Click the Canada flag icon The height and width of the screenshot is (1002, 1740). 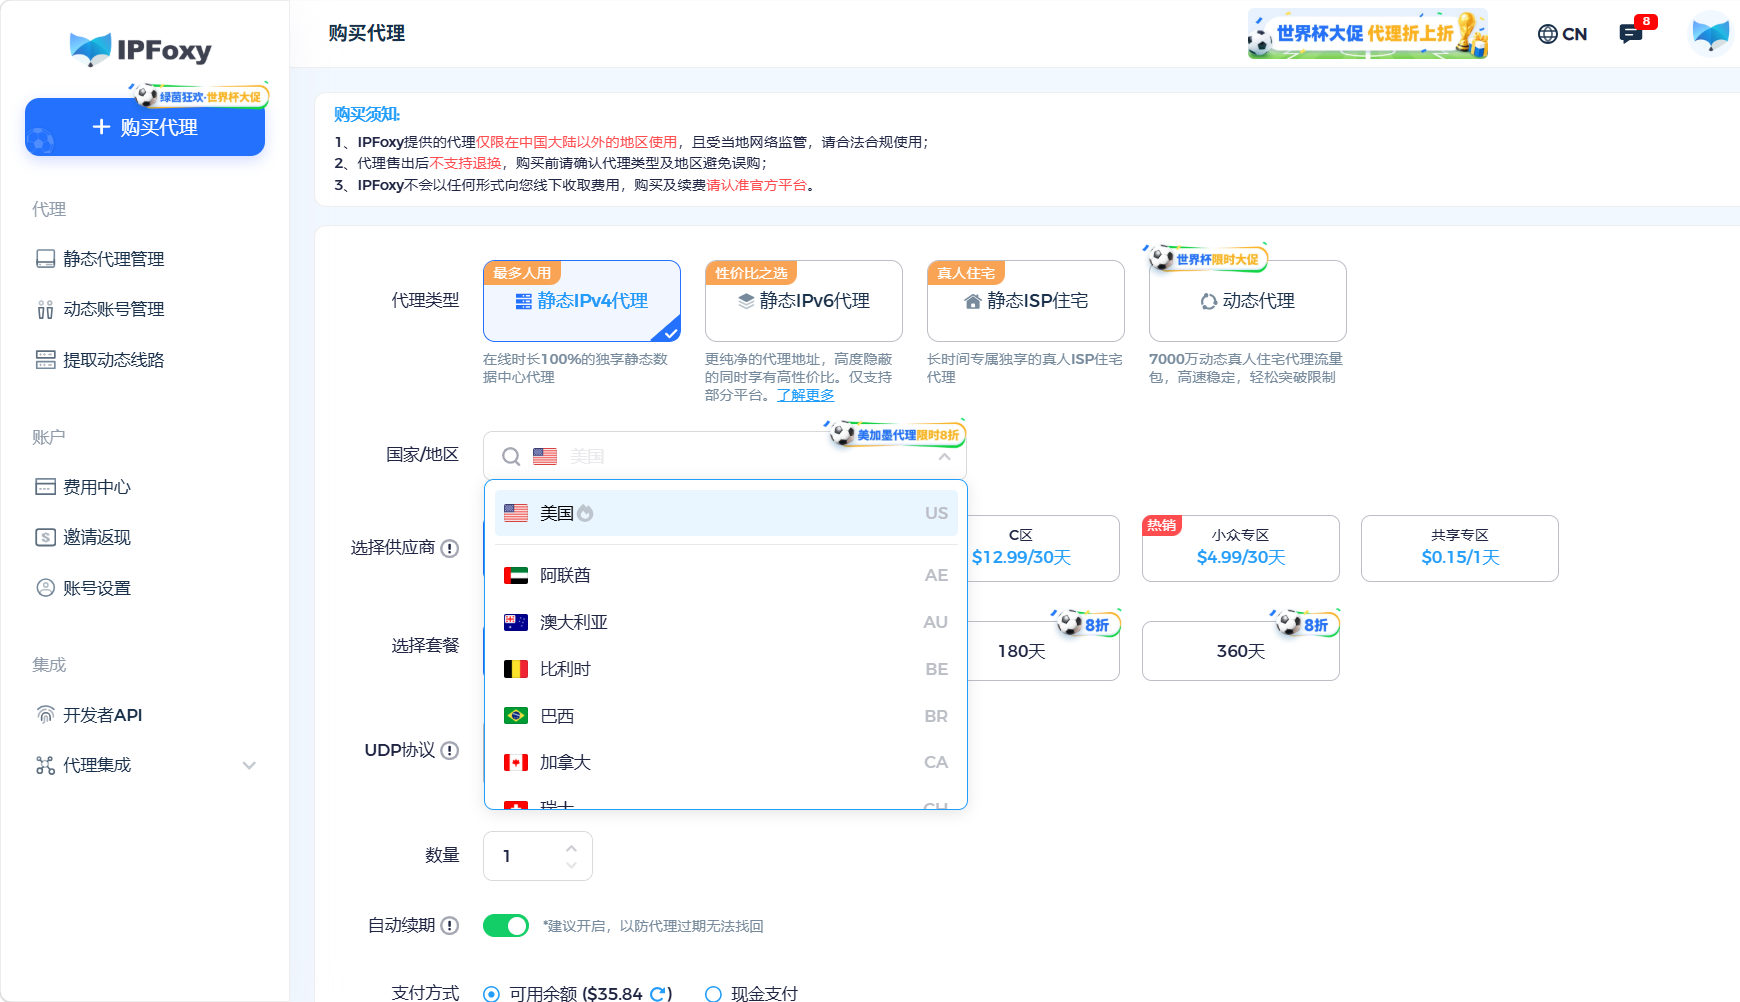(x=516, y=763)
